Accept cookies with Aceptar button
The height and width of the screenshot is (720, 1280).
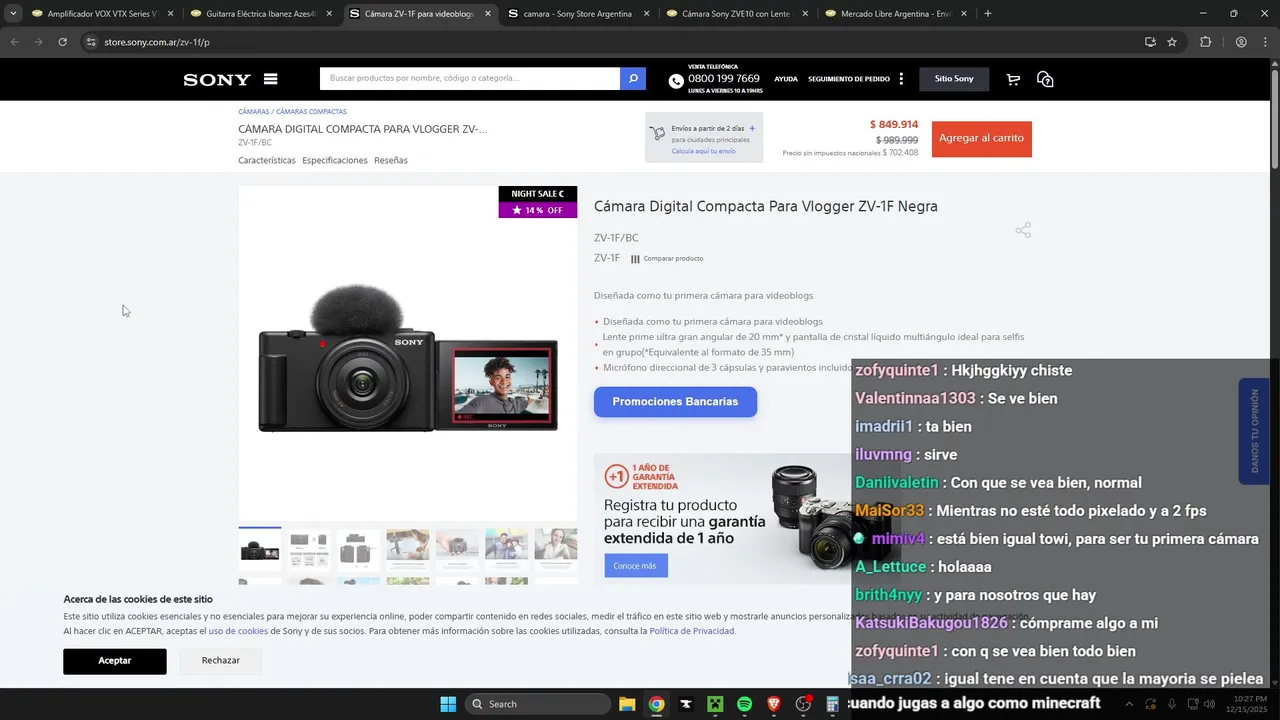(x=115, y=661)
